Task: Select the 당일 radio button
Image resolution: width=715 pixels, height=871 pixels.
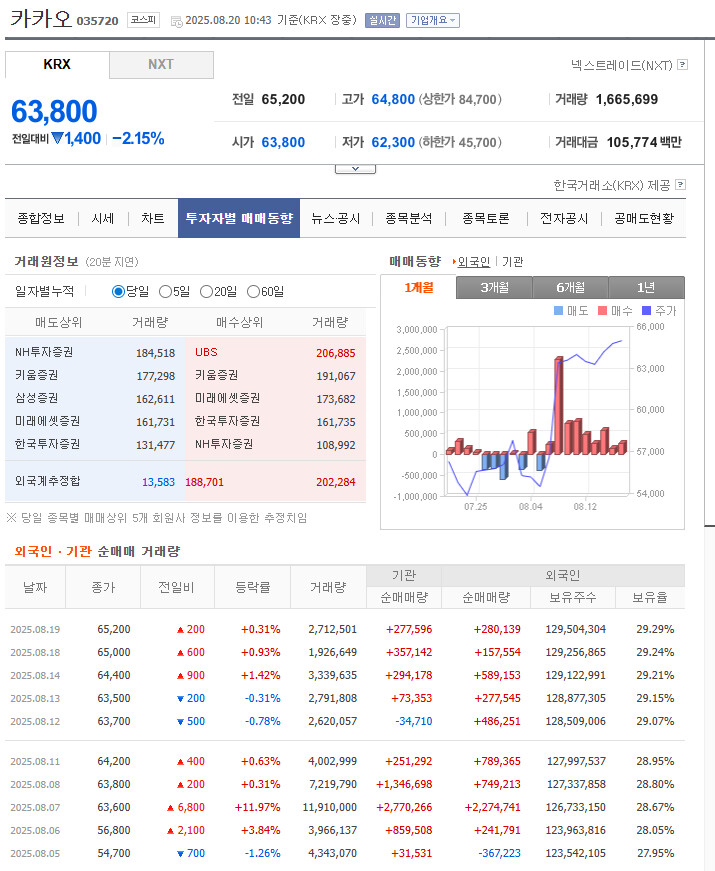Action: click(118, 292)
